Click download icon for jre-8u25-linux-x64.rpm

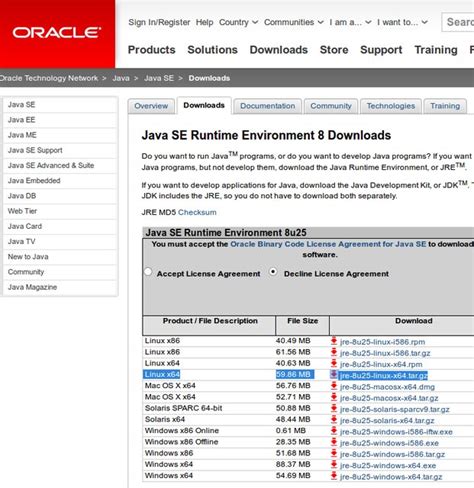334,363
